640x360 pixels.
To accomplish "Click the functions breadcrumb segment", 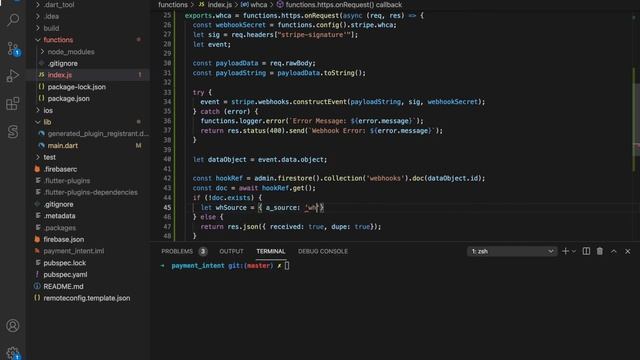I will 173,5.
